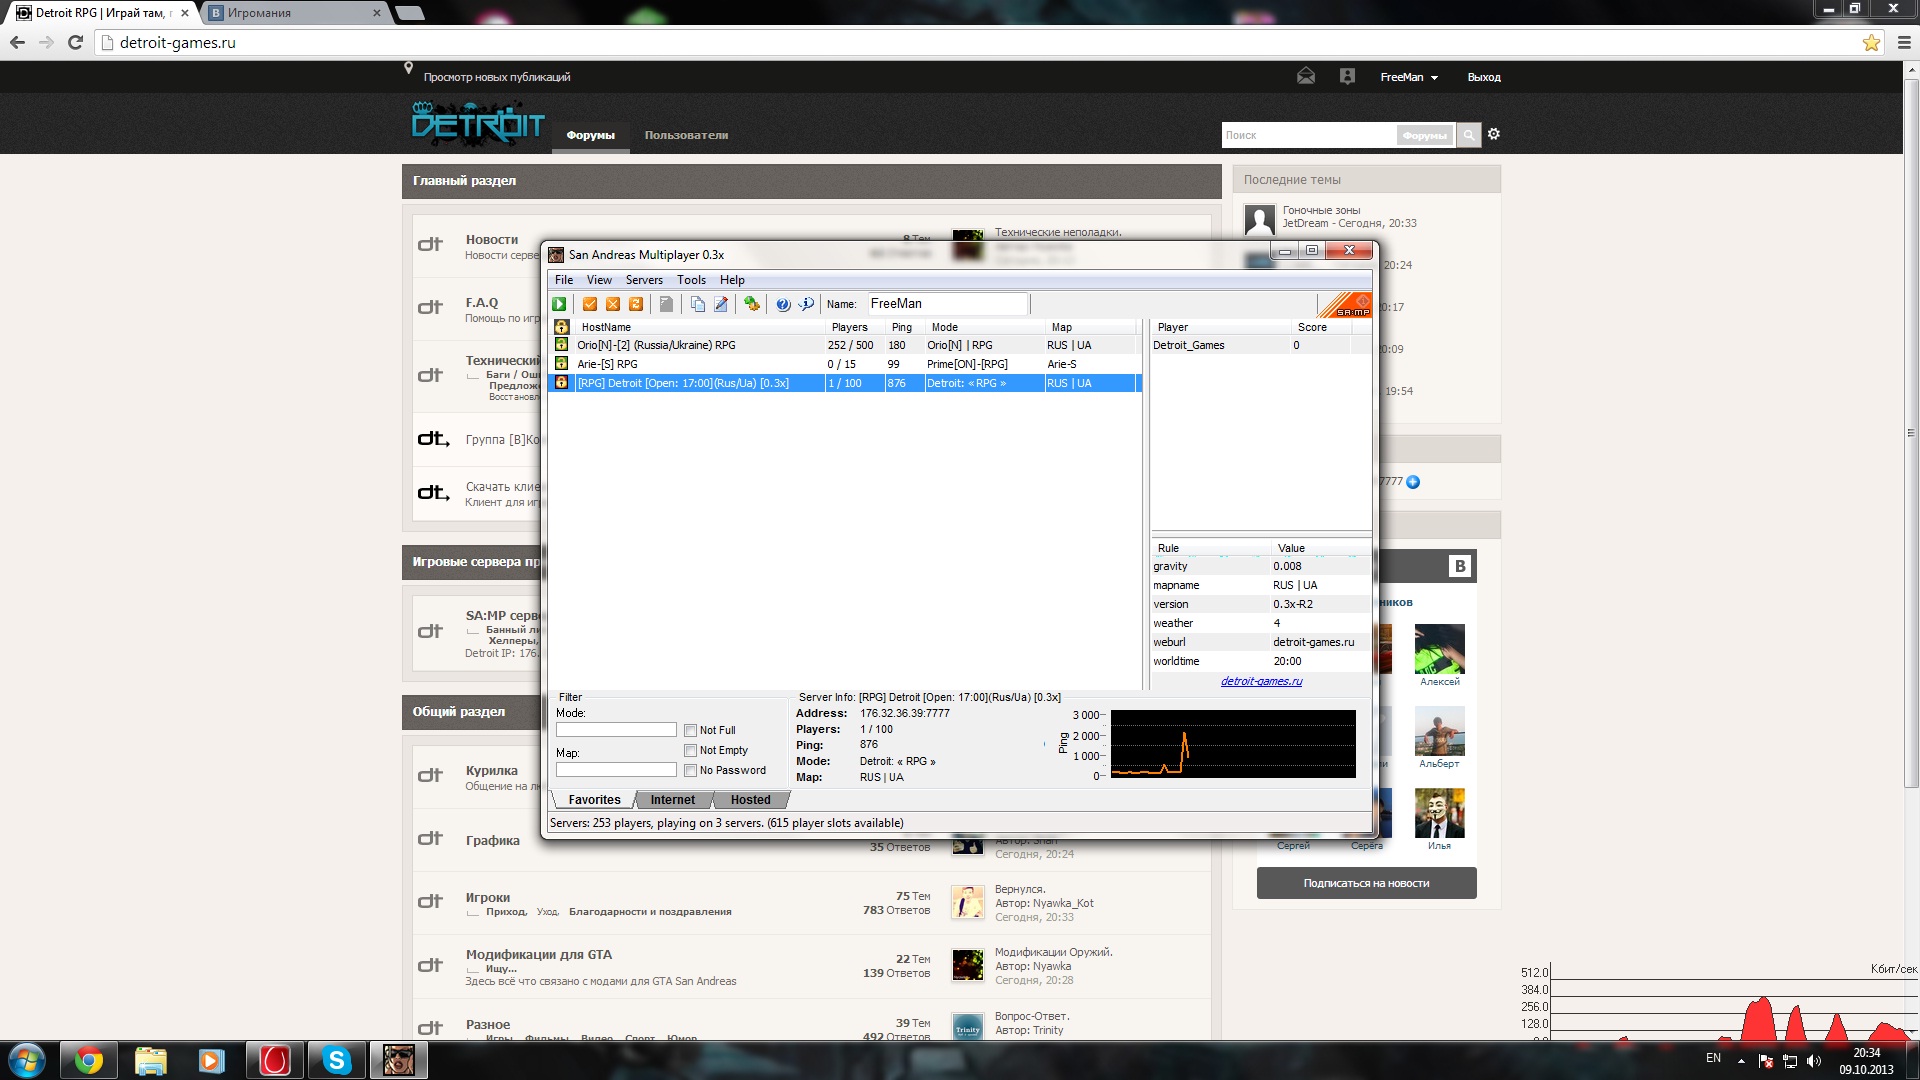Reload the page in Chrome

pos(75,43)
